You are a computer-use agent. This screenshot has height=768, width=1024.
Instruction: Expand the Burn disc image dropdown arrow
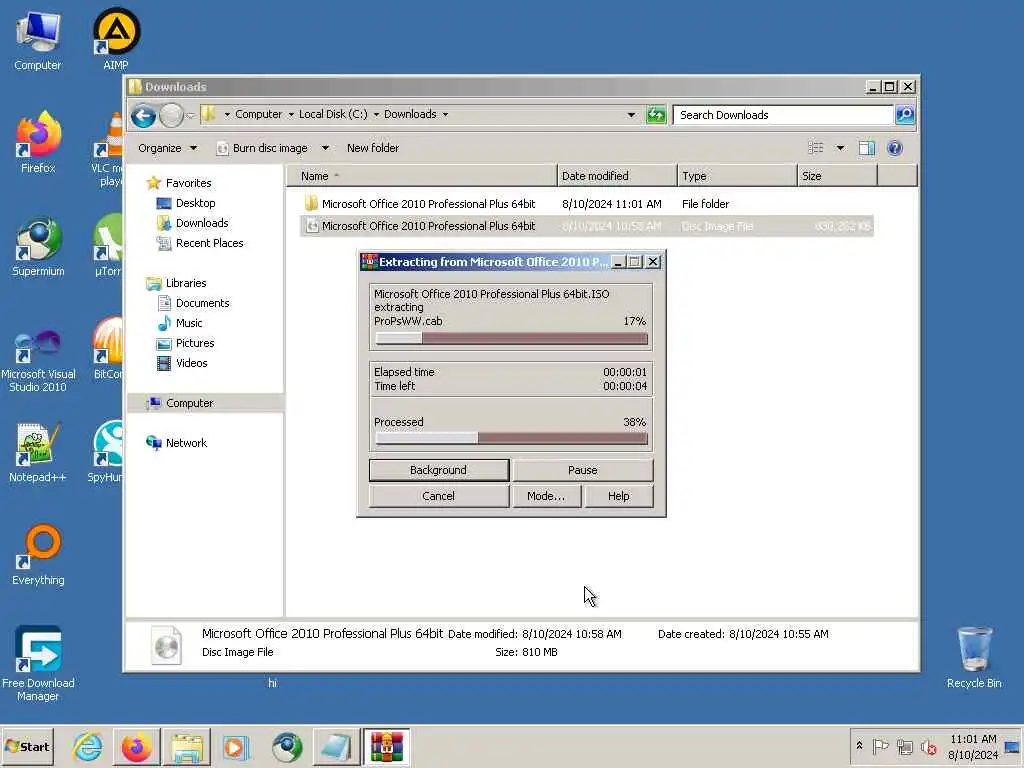click(x=325, y=148)
